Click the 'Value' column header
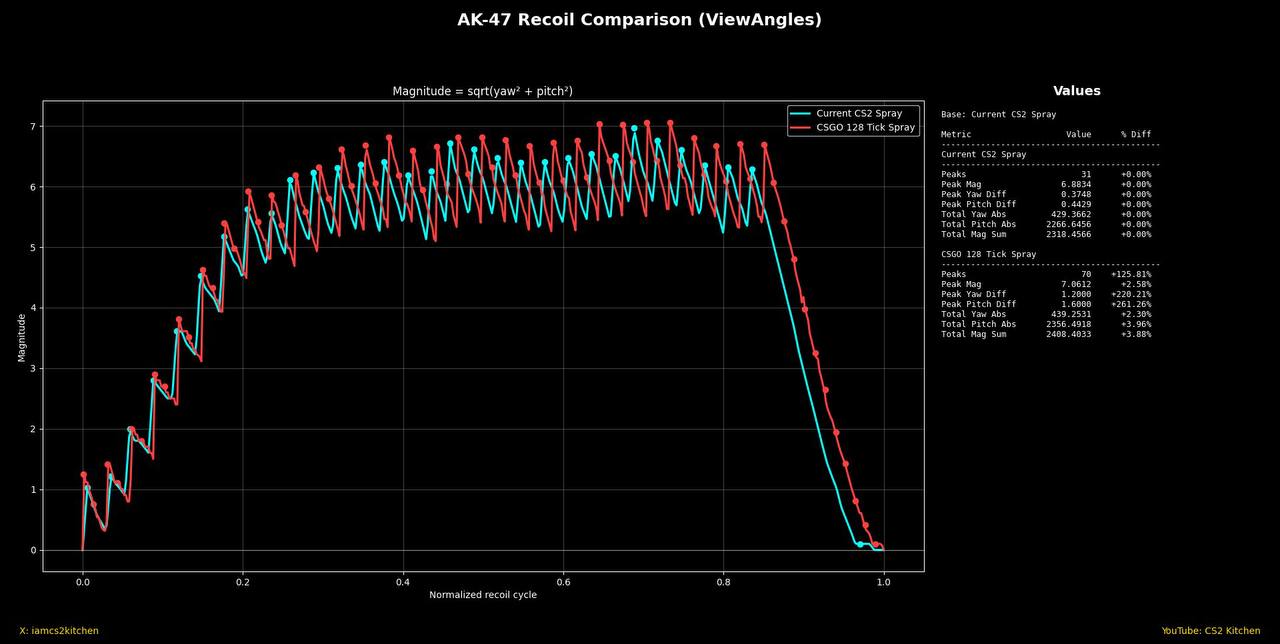The height and width of the screenshot is (644, 1280). click(1079, 134)
